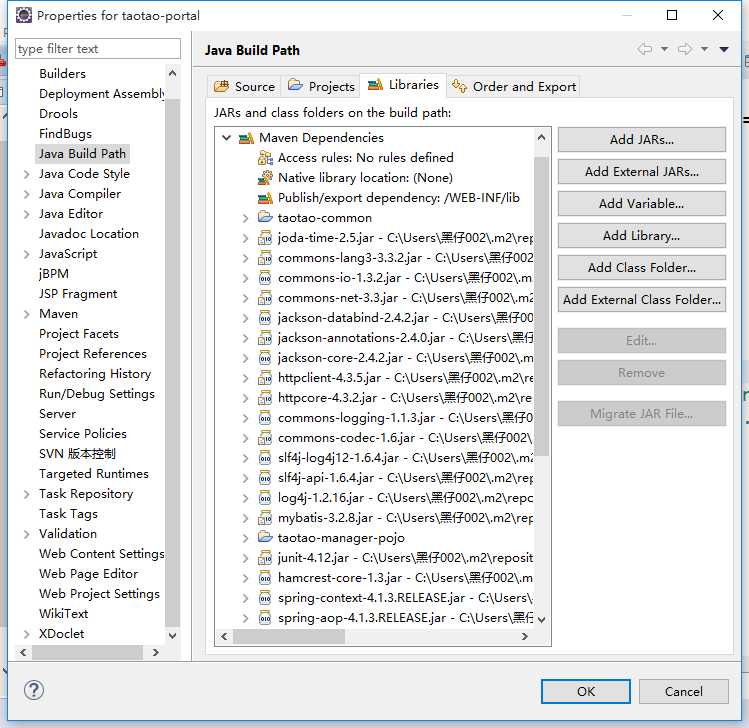Click the library list vertical scrollbar thumb
This screenshot has height=728, width=749.
pos(541,306)
